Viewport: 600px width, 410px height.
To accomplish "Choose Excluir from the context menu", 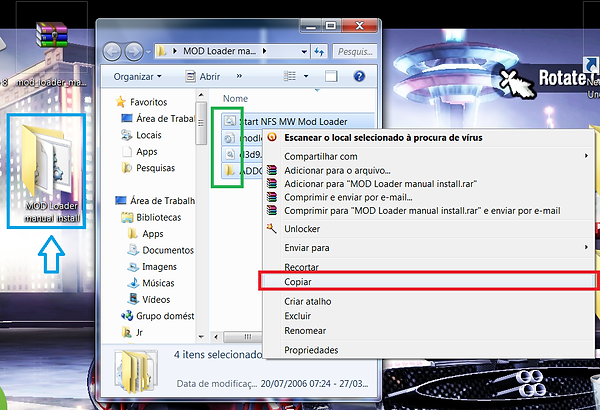I will pos(429,316).
